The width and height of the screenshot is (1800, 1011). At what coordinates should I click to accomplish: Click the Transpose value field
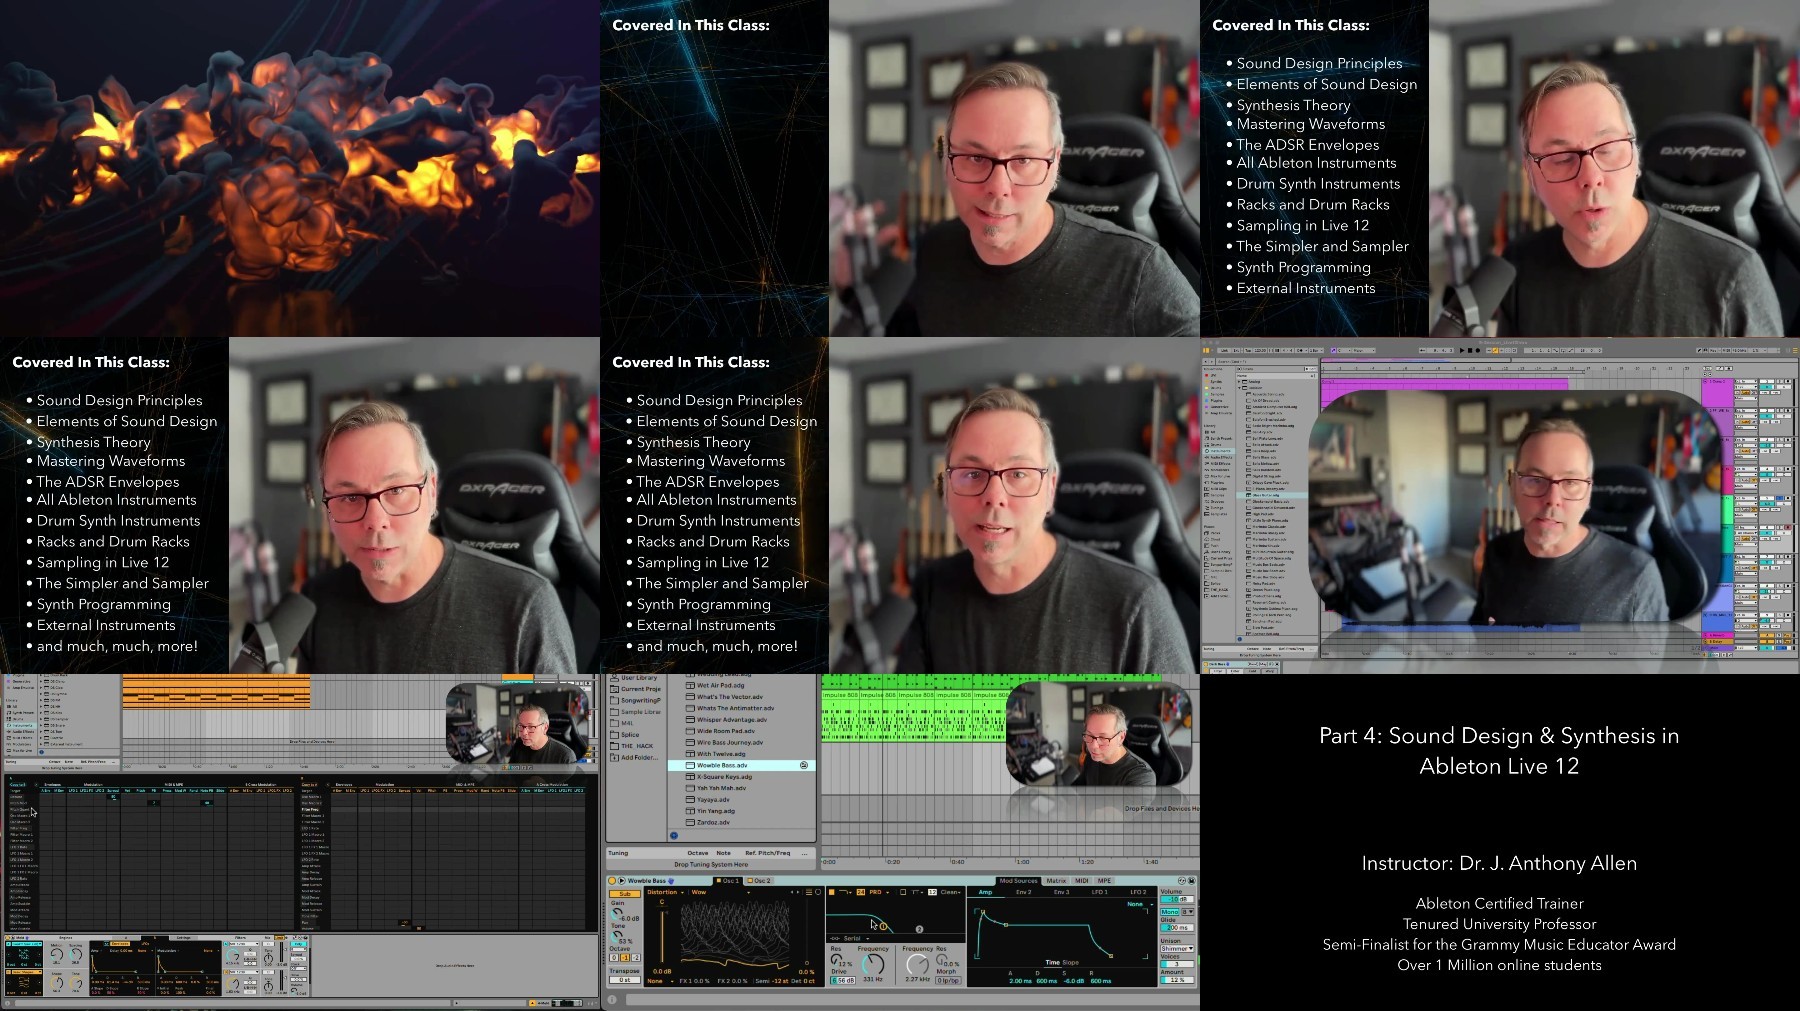point(625,980)
